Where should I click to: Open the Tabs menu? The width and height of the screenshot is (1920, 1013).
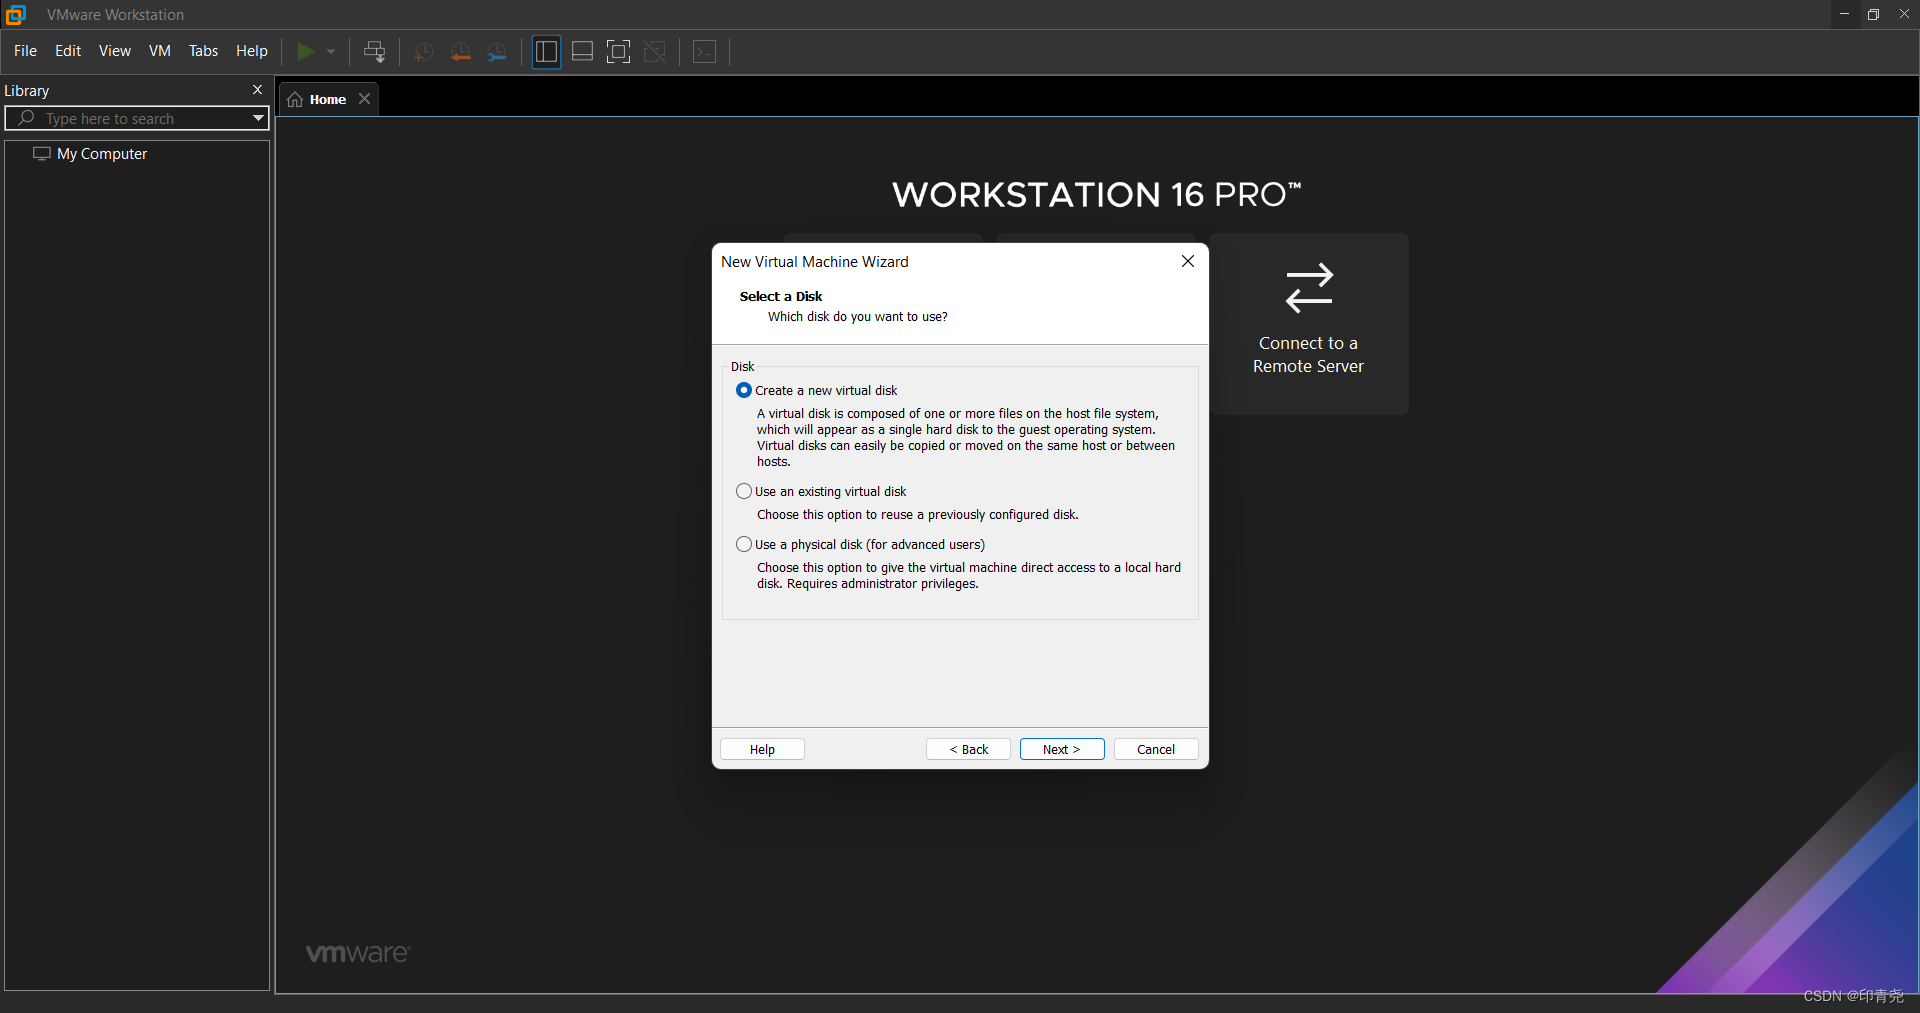click(203, 51)
